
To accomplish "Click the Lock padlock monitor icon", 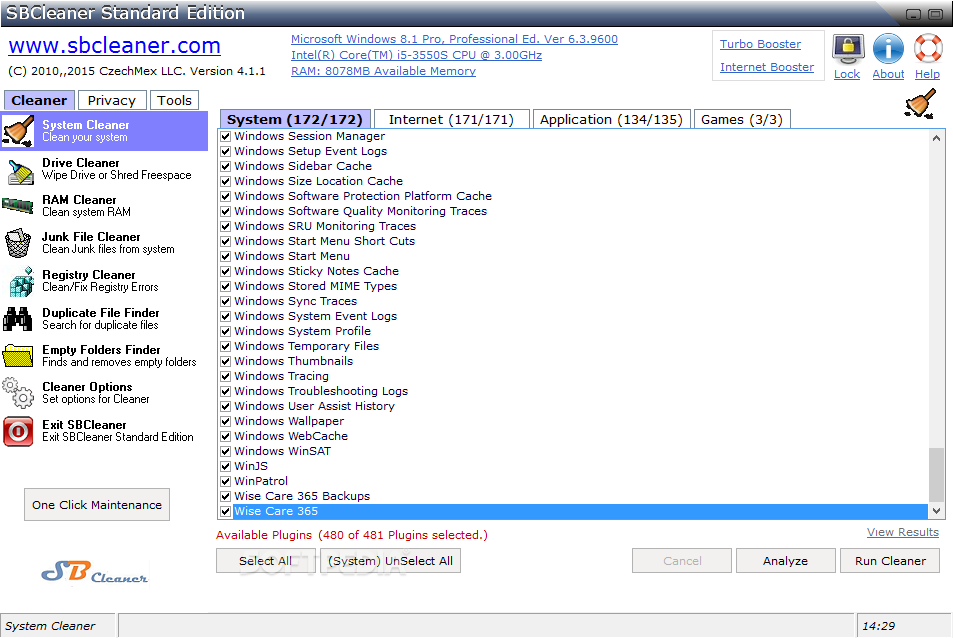I will click(848, 49).
